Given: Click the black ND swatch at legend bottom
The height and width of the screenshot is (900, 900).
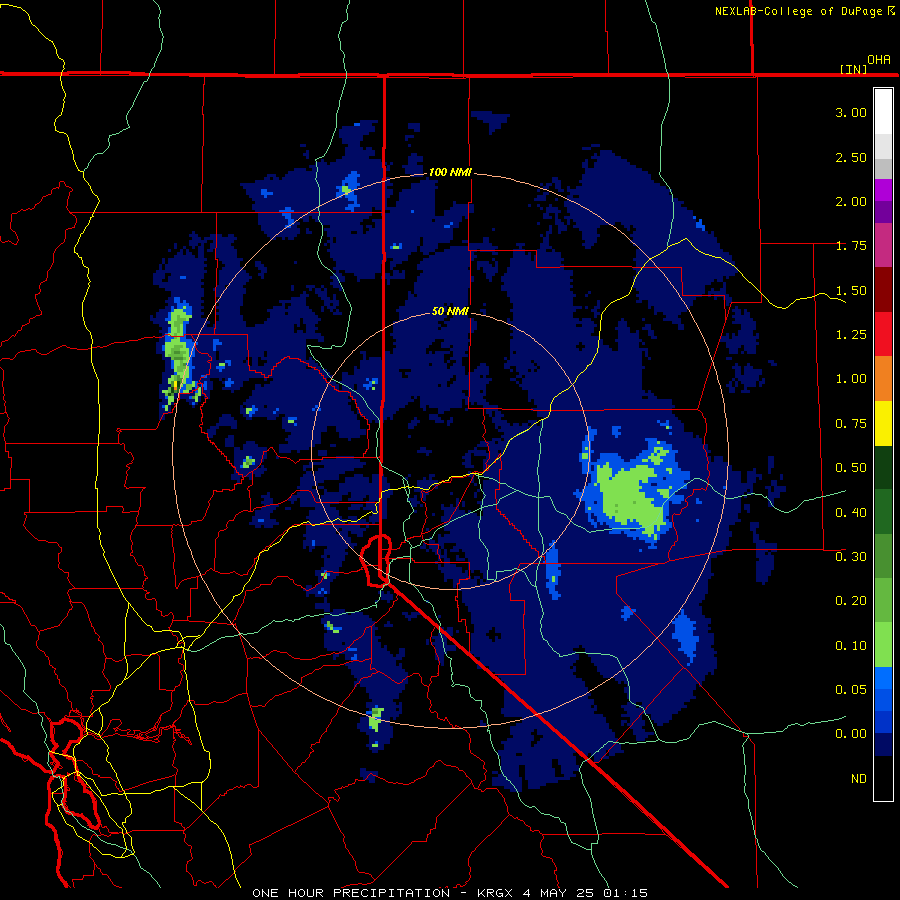Looking at the screenshot, I should (883, 778).
